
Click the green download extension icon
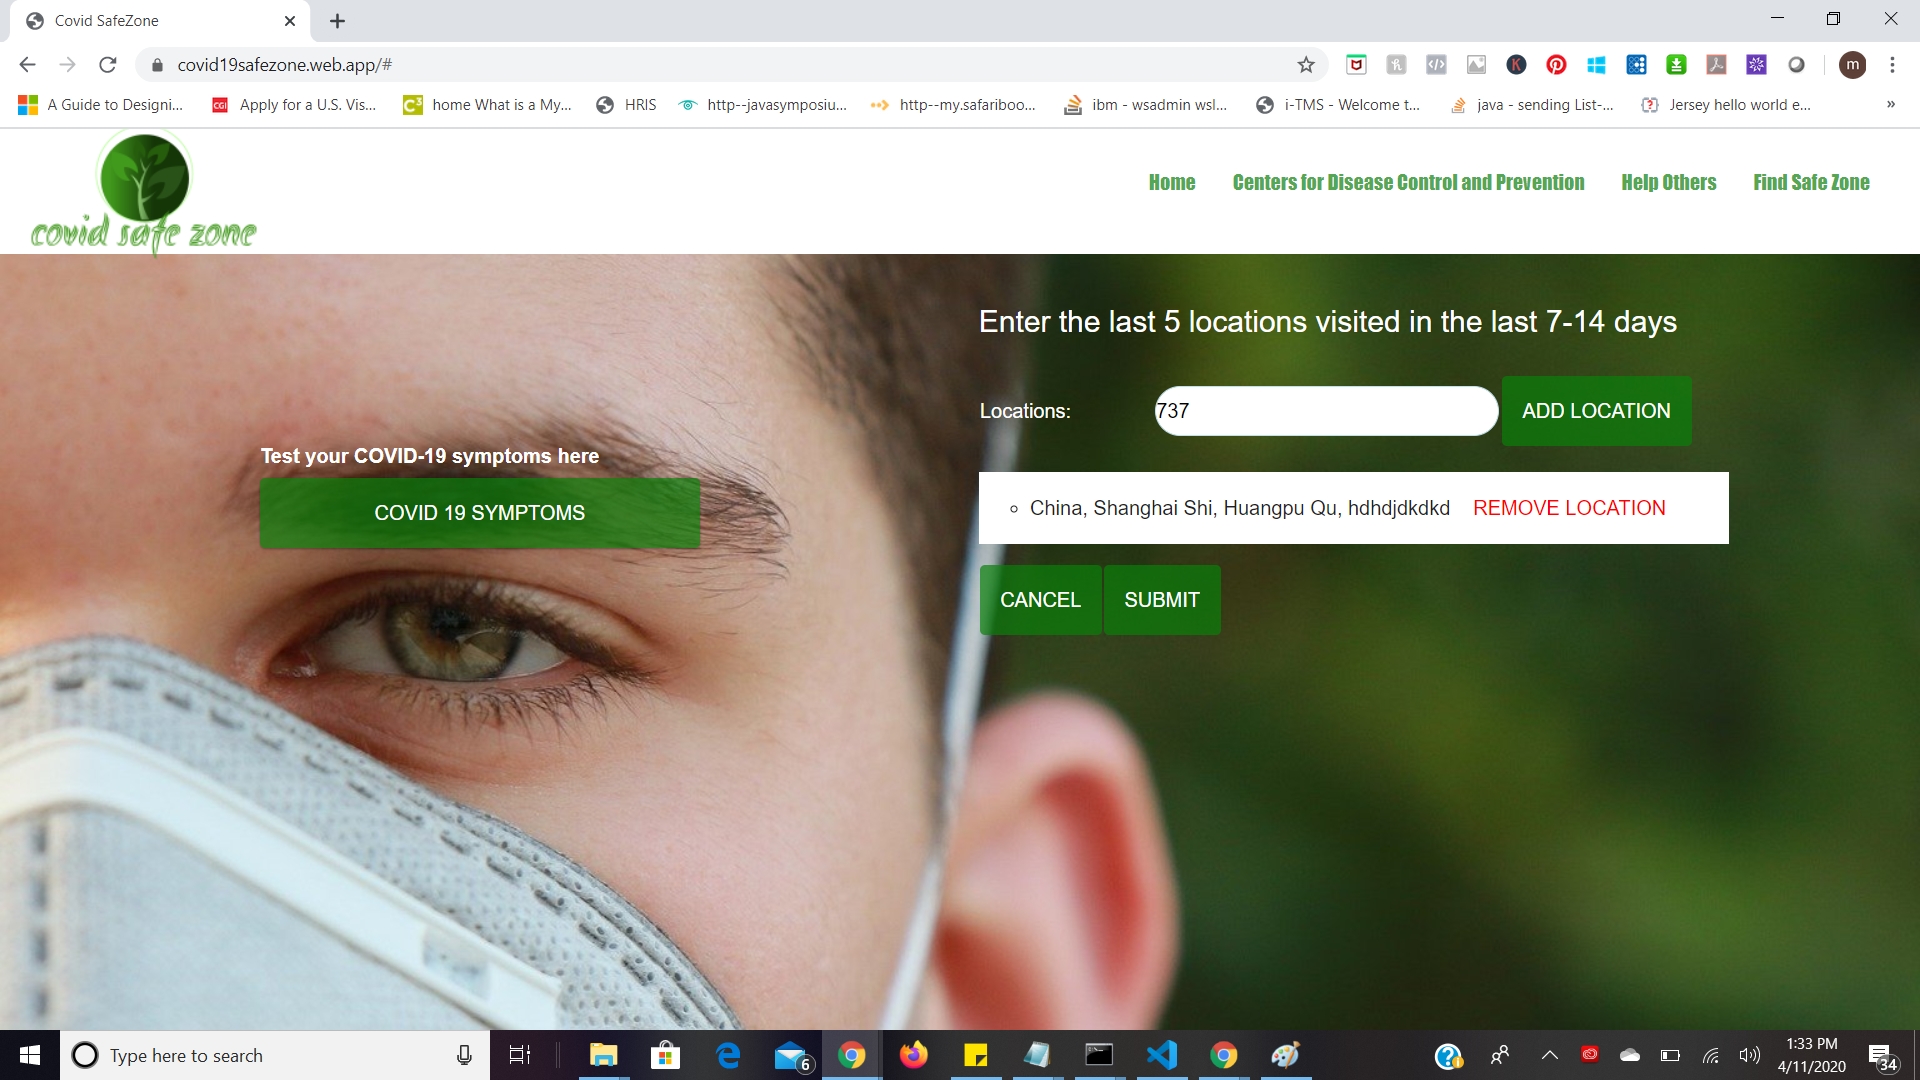pyautogui.click(x=1676, y=65)
